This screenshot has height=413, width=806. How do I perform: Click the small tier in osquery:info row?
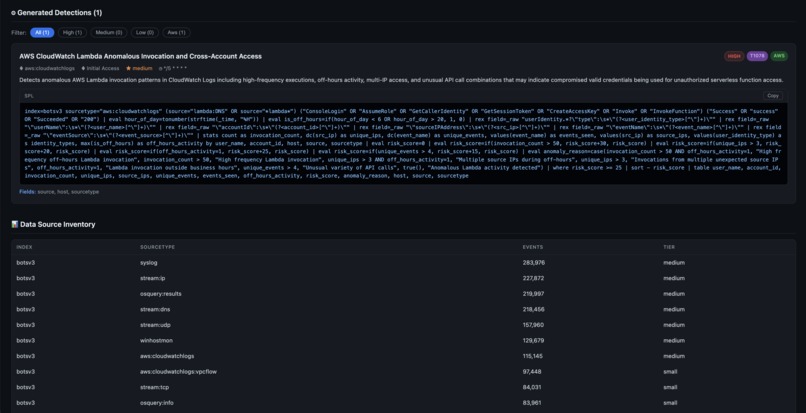point(670,403)
